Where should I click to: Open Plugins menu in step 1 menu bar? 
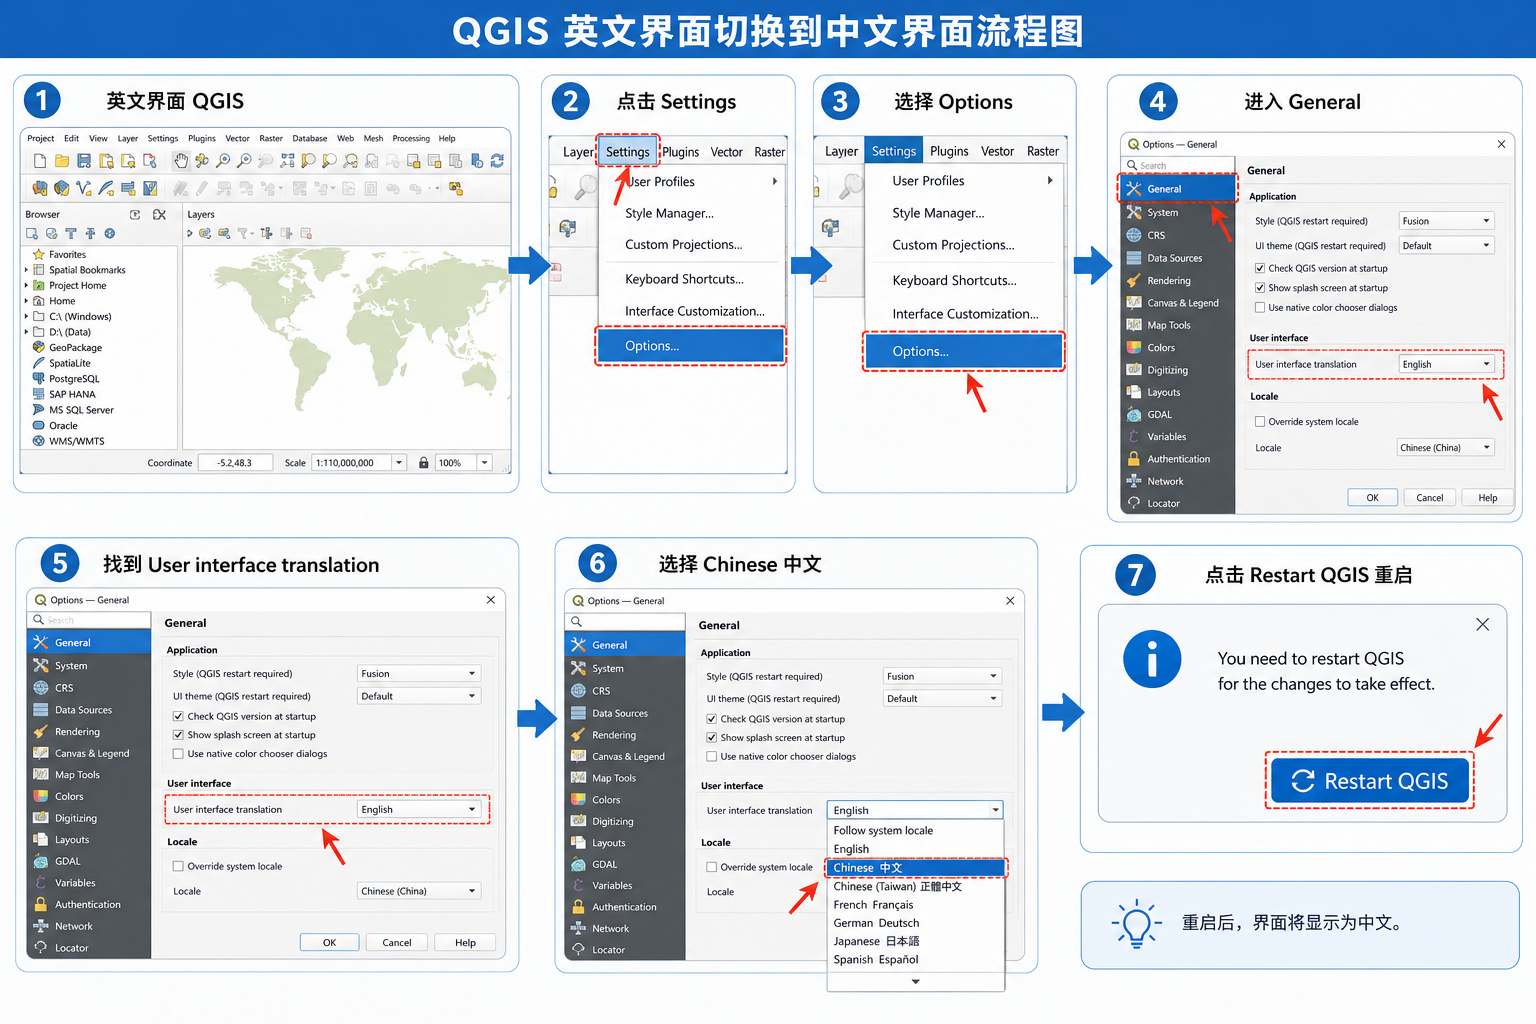(x=201, y=138)
